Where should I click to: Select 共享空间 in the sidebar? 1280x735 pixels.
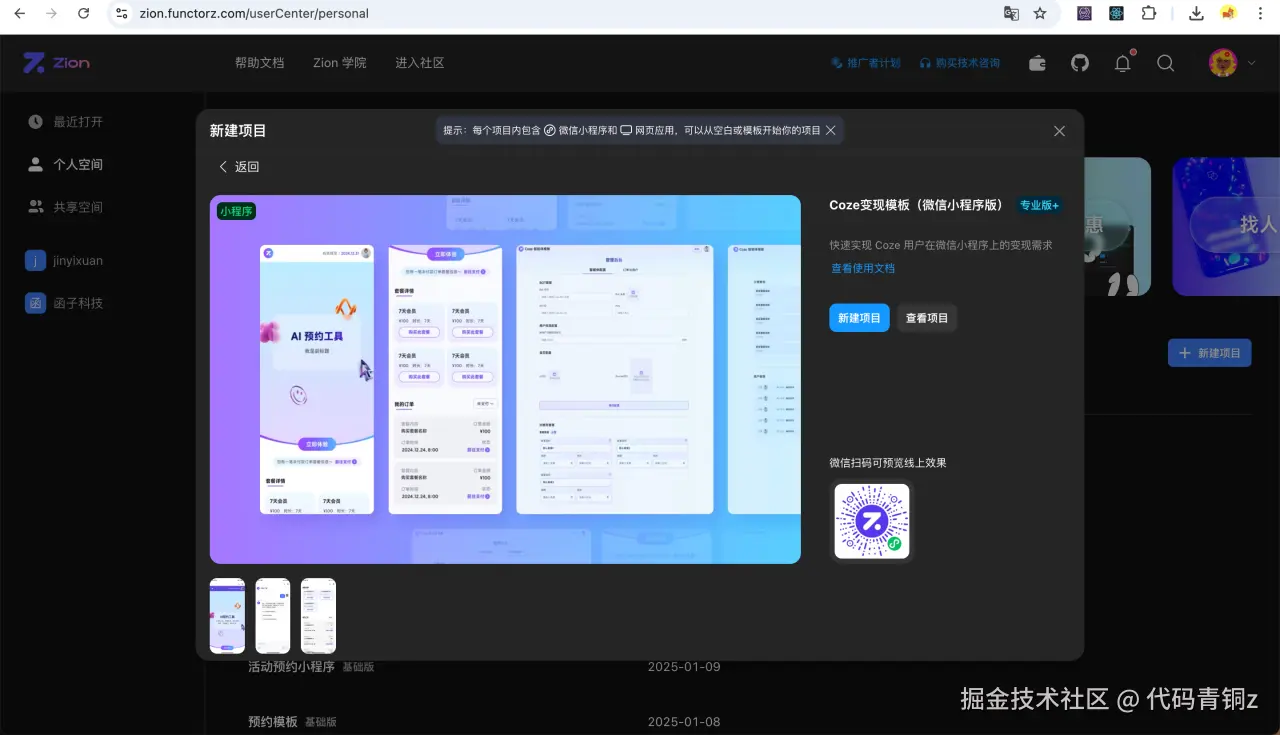[x=65, y=207]
